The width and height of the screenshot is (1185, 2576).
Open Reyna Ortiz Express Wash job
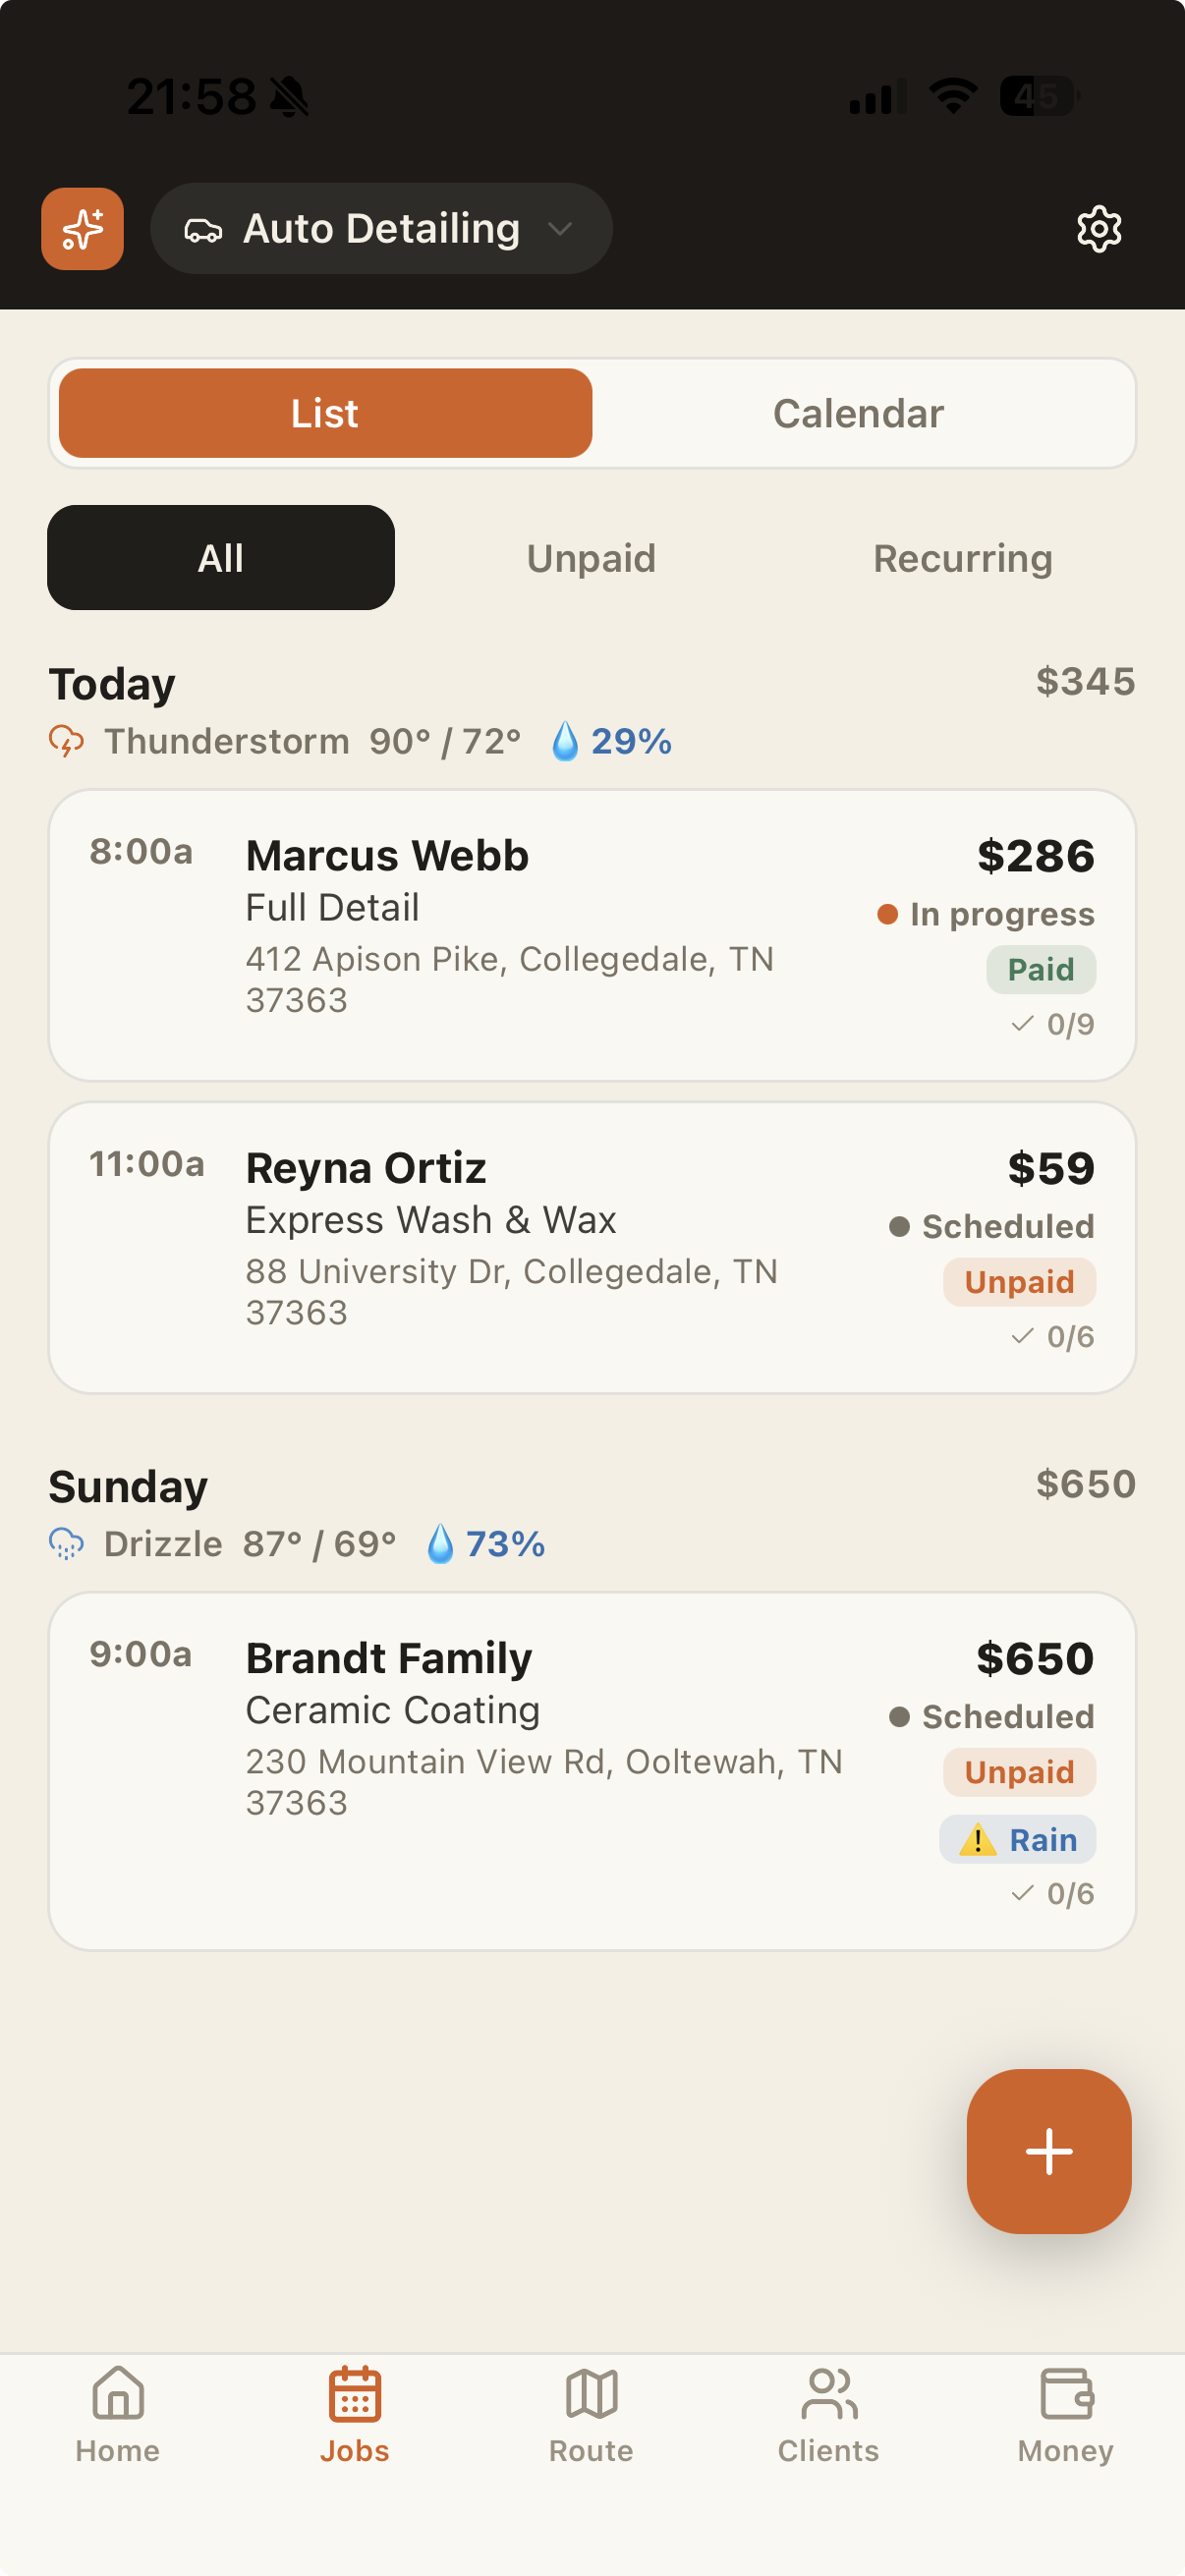[592, 1247]
